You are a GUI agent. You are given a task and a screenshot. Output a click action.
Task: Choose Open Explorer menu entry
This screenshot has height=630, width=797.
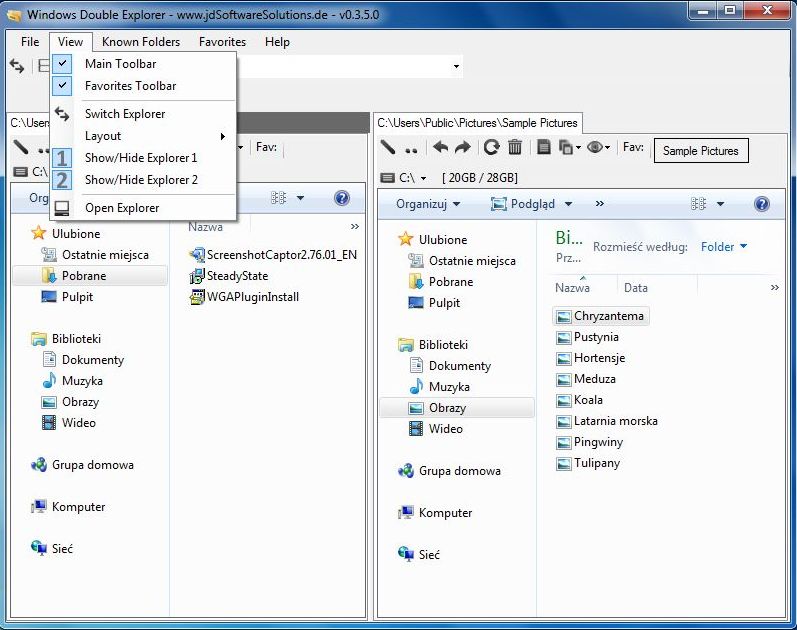coord(143,207)
